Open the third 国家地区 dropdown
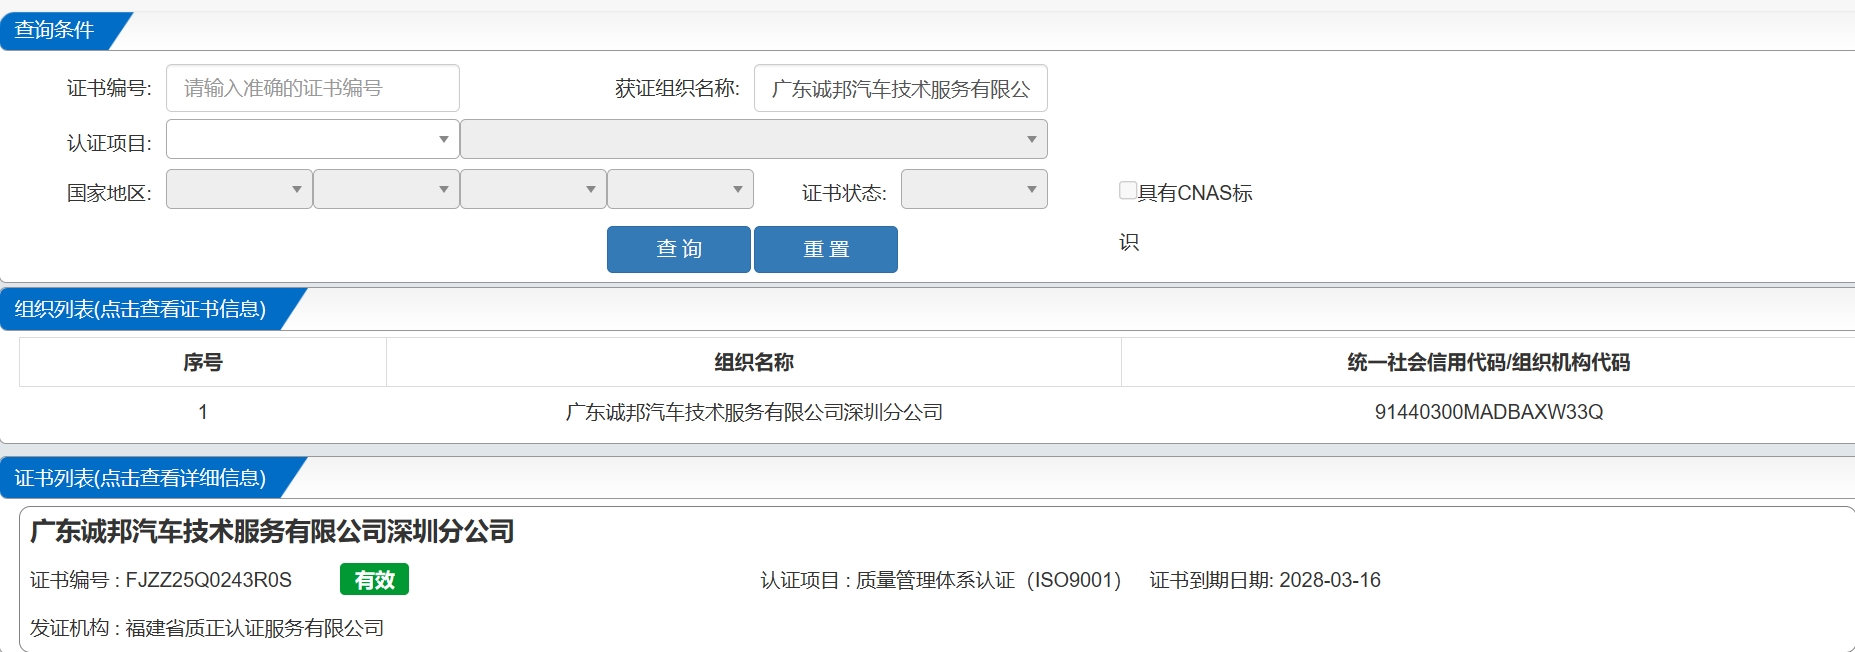 tap(533, 189)
